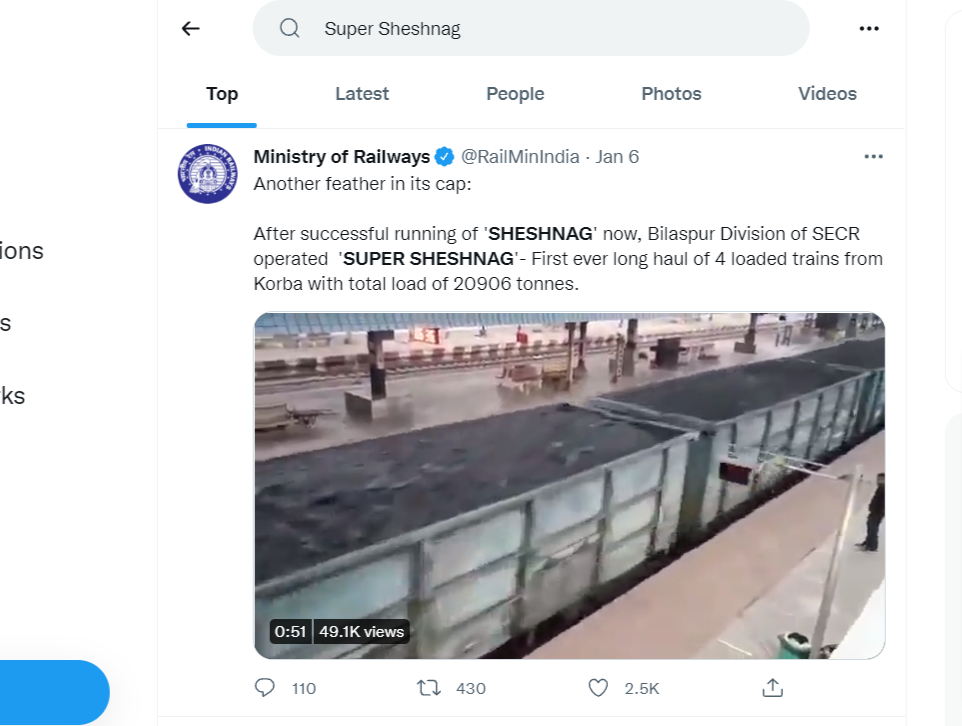Click the Jan 6 timestamp link
Image resolution: width=962 pixels, height=726 pixels.
[617, 157]
